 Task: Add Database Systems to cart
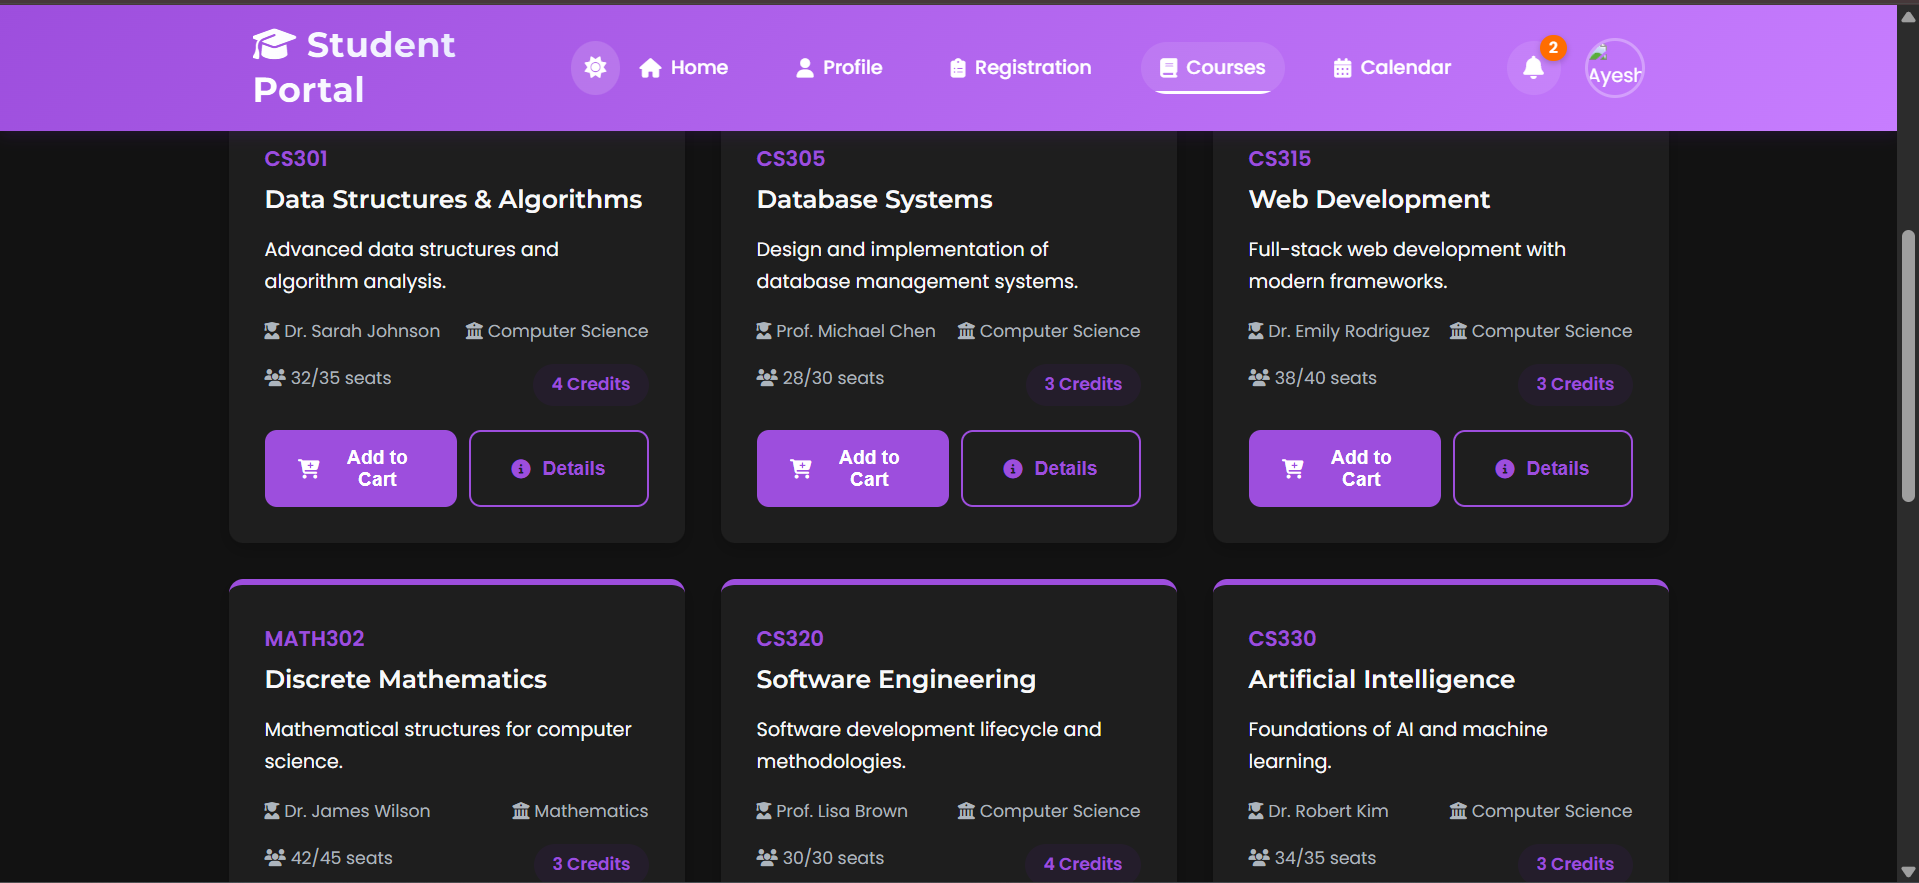[853, 468]
